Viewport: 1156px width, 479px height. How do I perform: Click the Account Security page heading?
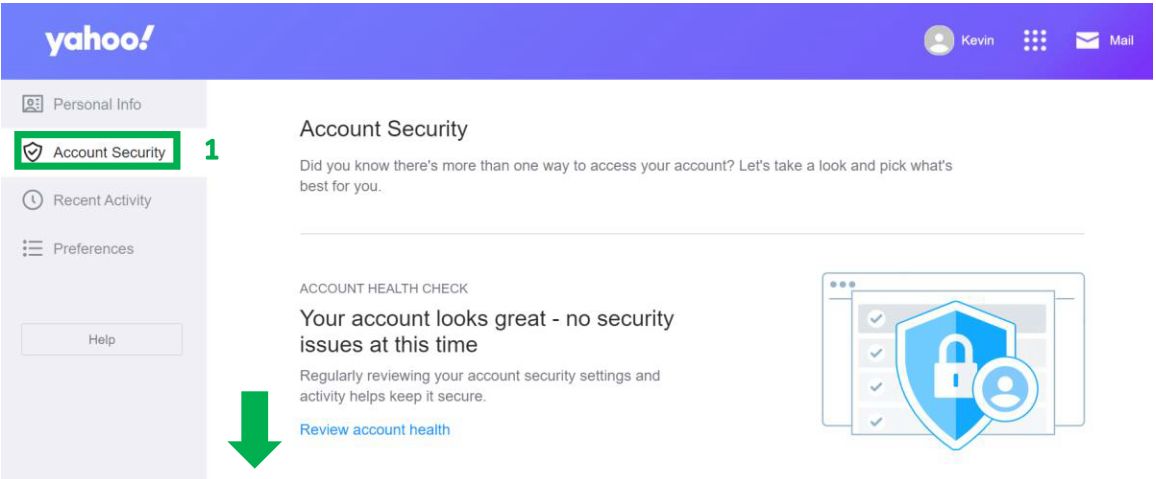coord(383,129)
